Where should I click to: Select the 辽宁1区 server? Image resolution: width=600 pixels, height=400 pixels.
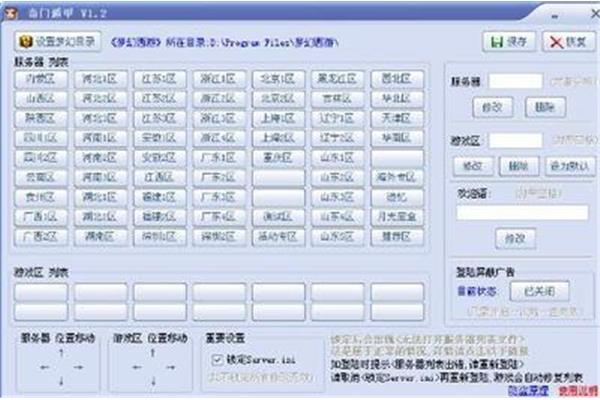pyautogui.click(x=338, y=118)
